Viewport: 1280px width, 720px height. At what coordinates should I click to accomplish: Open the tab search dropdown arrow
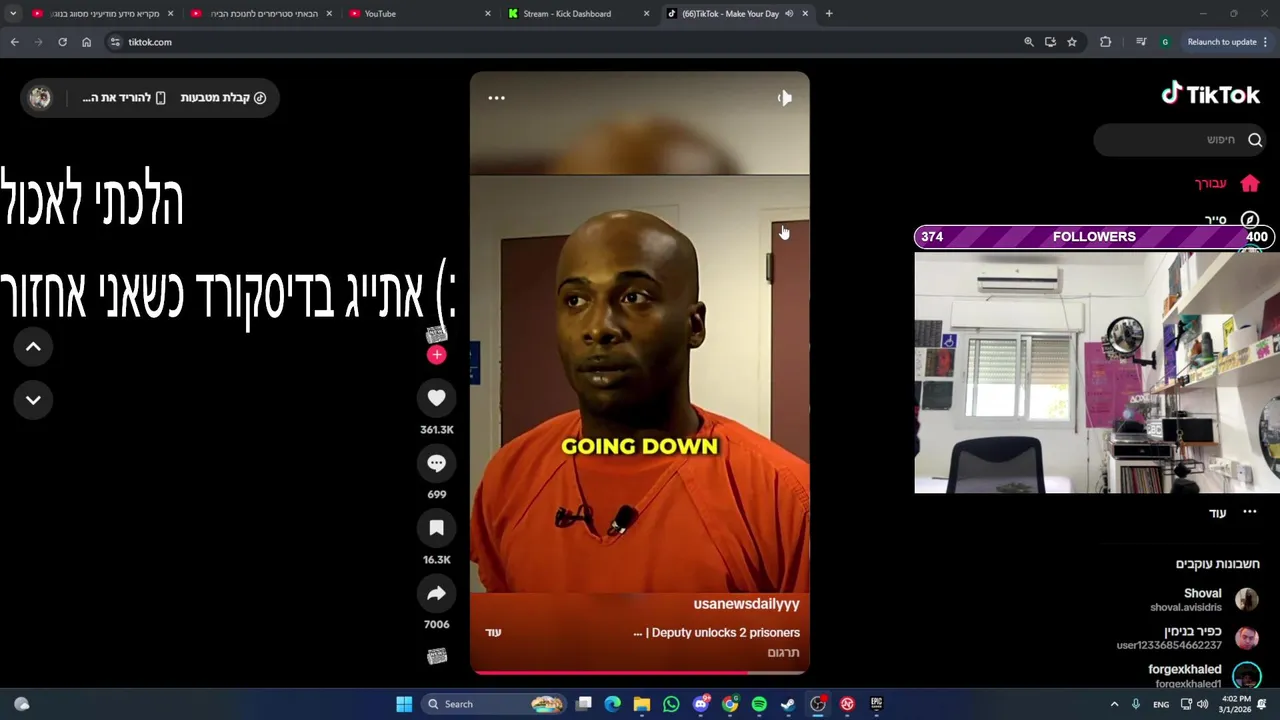tap(13, 14)
